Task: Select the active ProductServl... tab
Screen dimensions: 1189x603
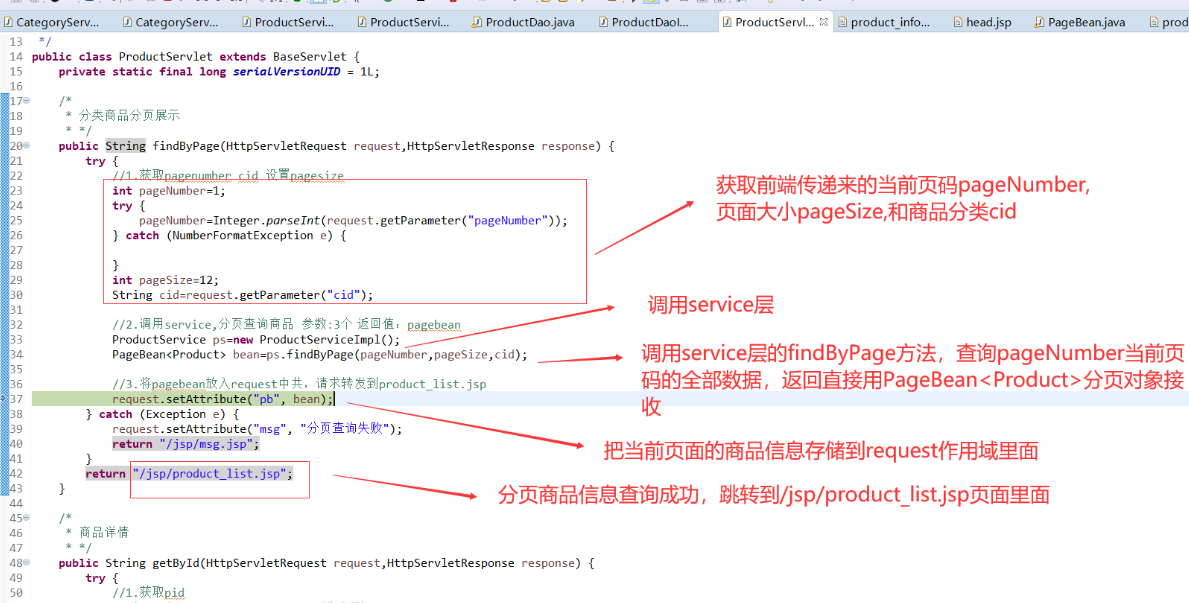Action: pos(774,22)
